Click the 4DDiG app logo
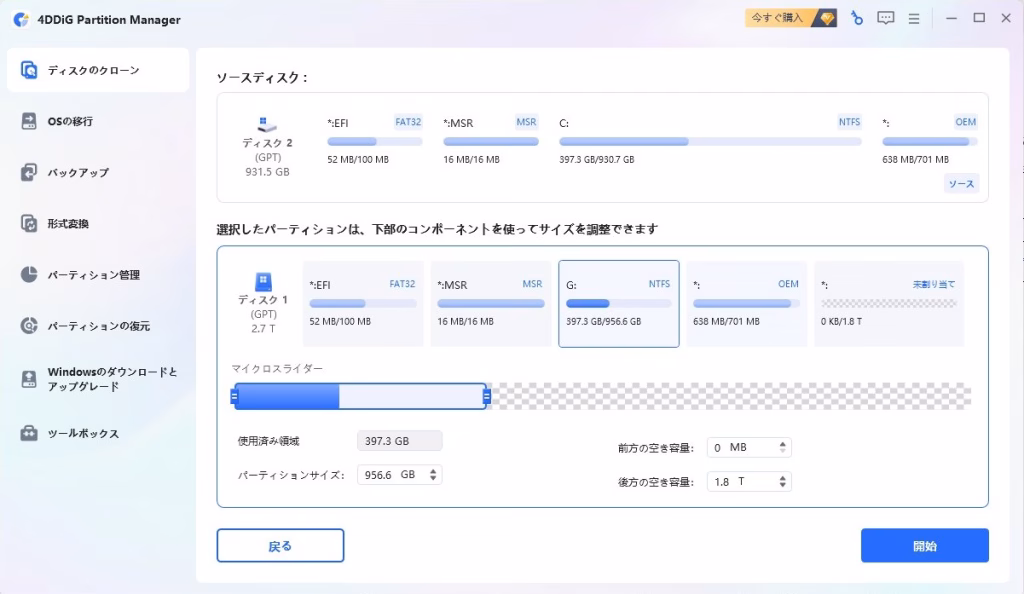 22,20
